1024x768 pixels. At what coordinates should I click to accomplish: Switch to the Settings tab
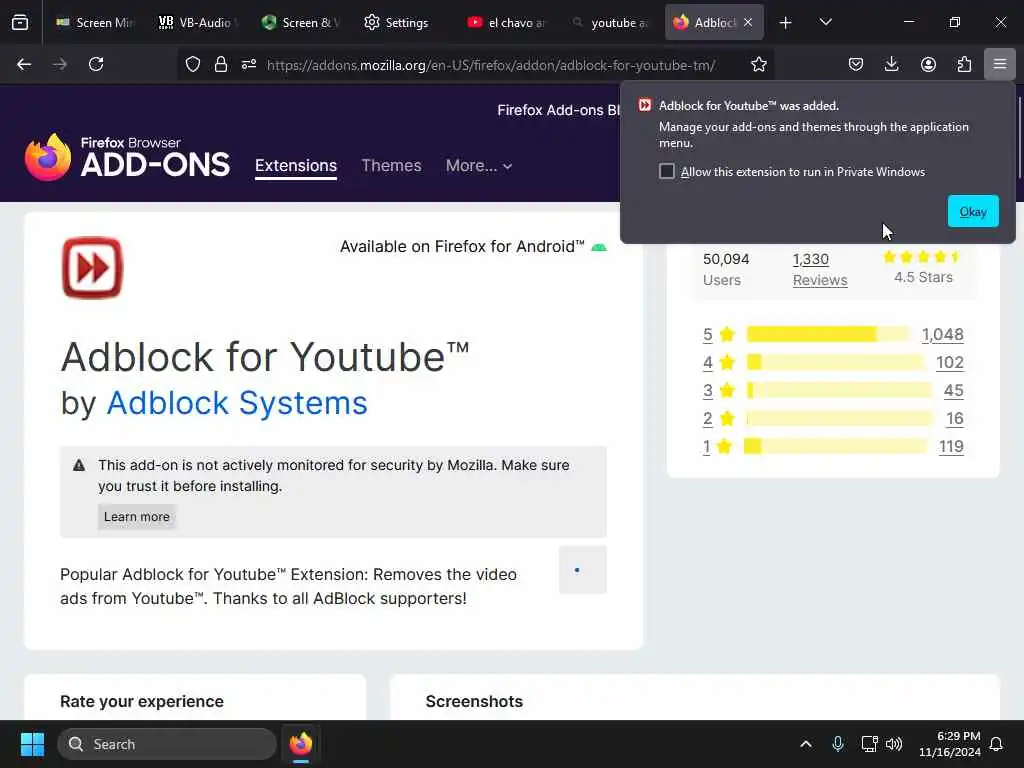(x=404, y=22)
